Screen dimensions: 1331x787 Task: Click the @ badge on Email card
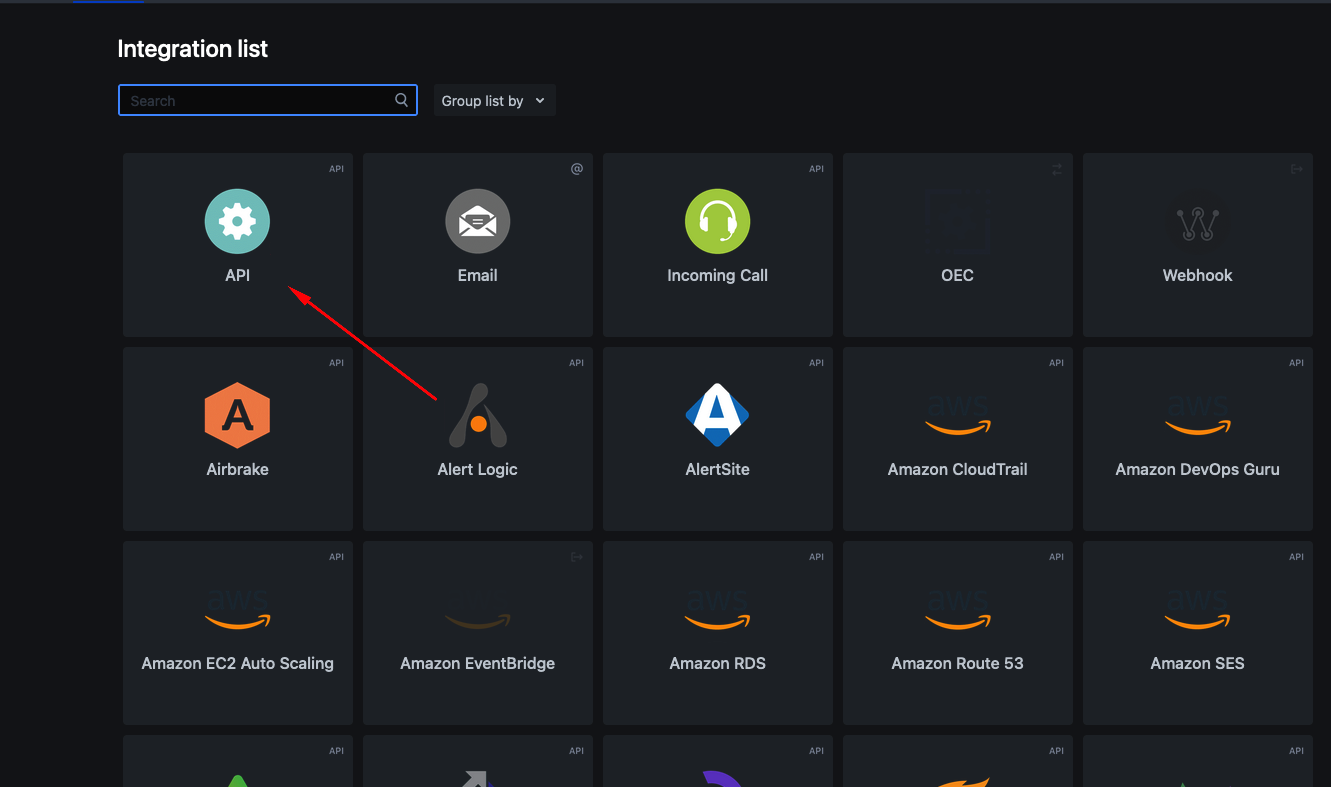577,169
